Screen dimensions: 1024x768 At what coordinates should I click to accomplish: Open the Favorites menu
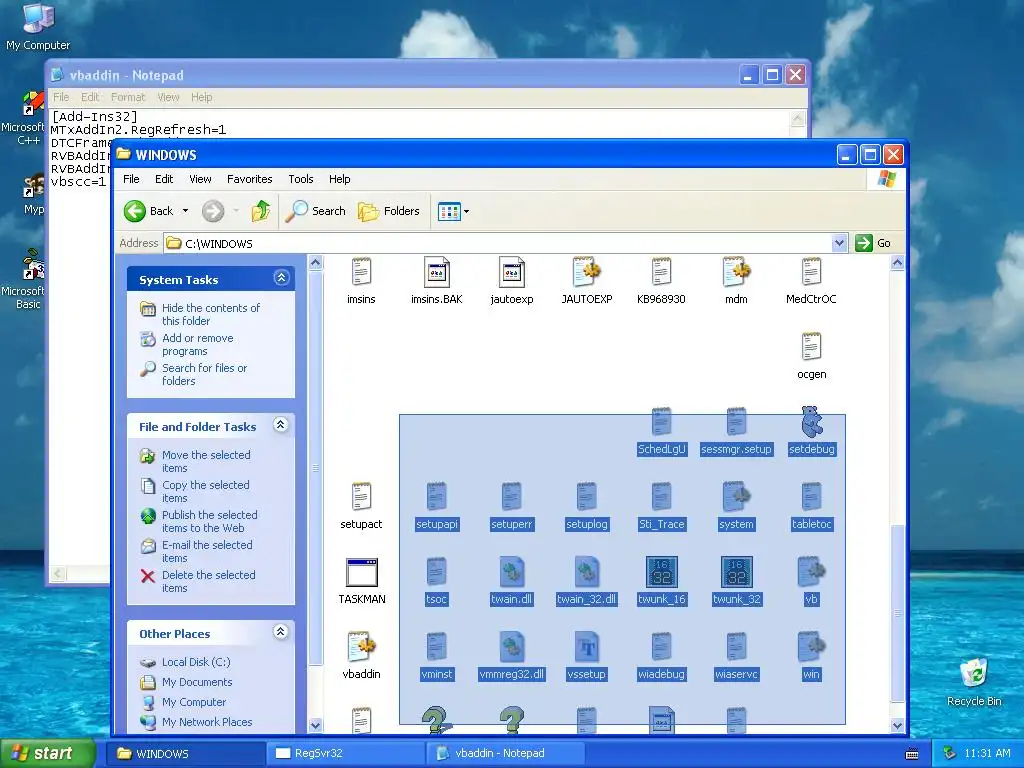click(249, 179)
